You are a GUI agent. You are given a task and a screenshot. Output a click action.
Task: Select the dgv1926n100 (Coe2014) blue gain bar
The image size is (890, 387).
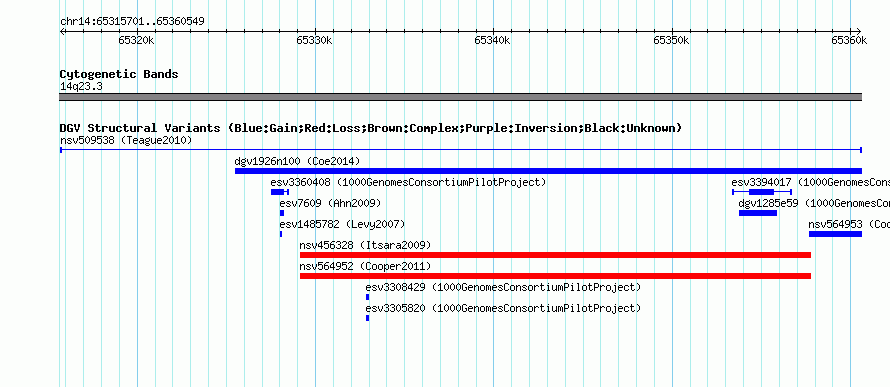pos(548,171)
